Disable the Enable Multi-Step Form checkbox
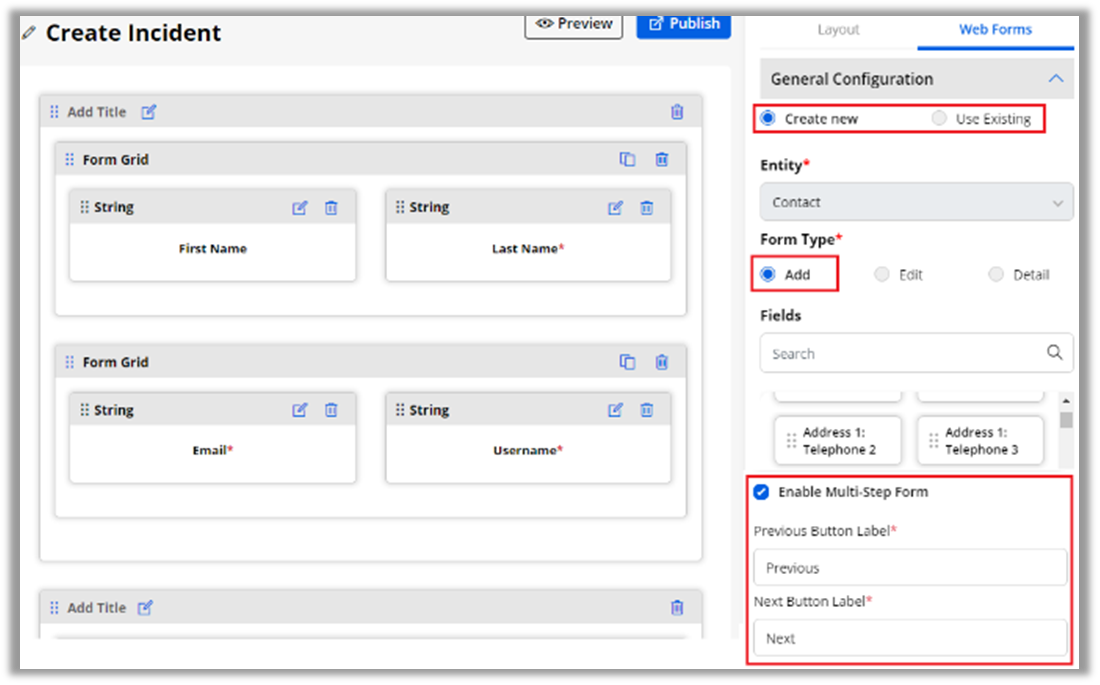Viewport: 1100px width, 685px height. click(762, 492)
